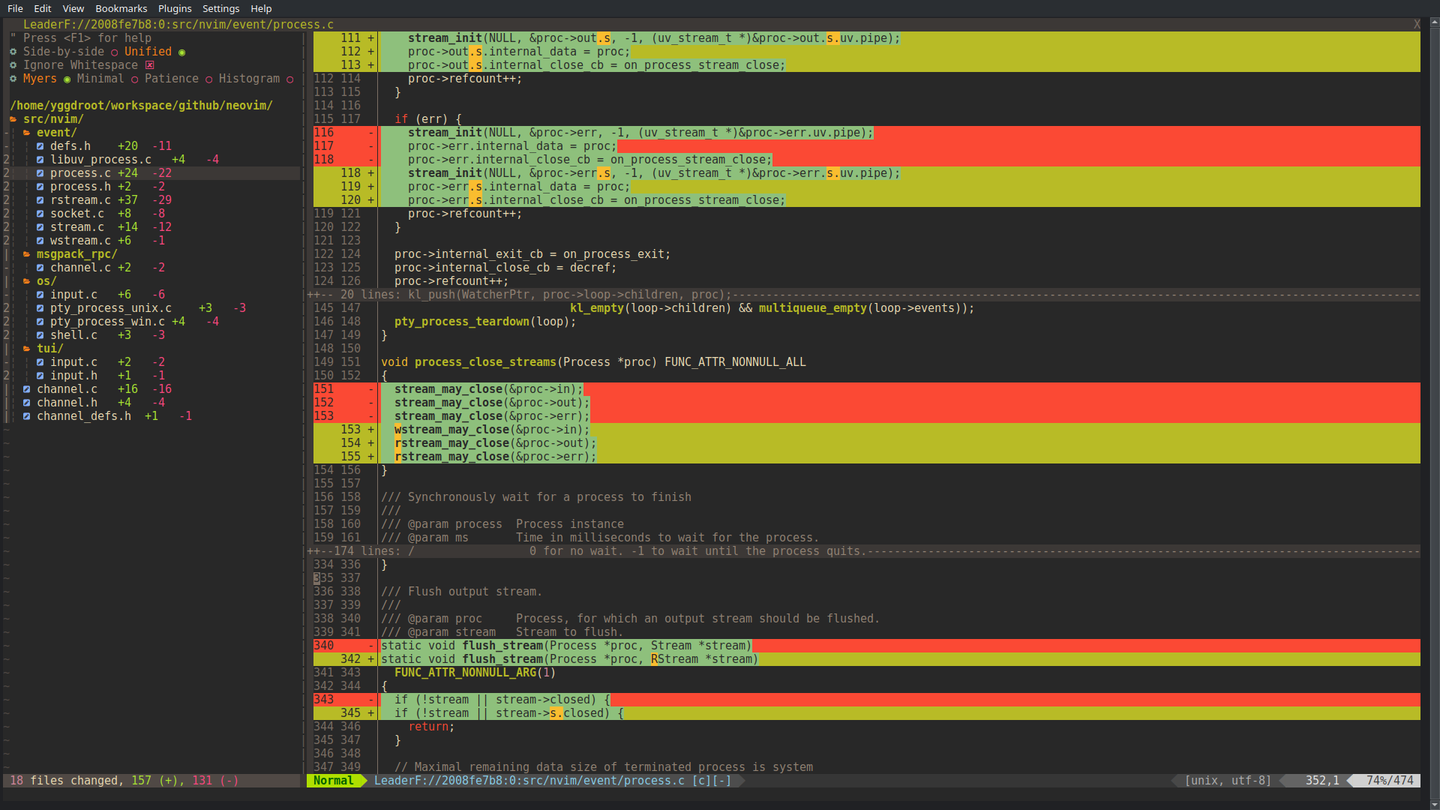Choose the Histogram diff algorithm

tap(290, 79)
